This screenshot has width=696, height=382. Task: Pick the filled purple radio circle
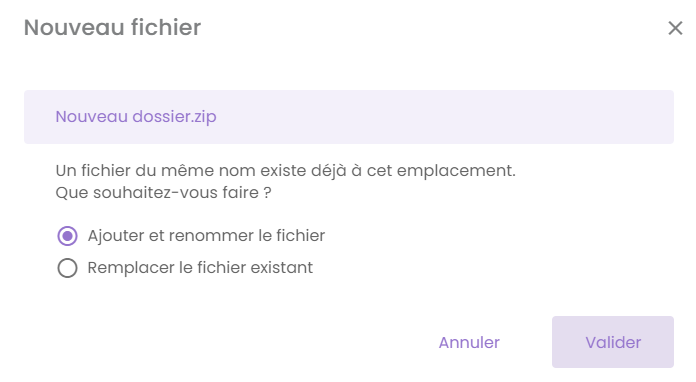67,236
